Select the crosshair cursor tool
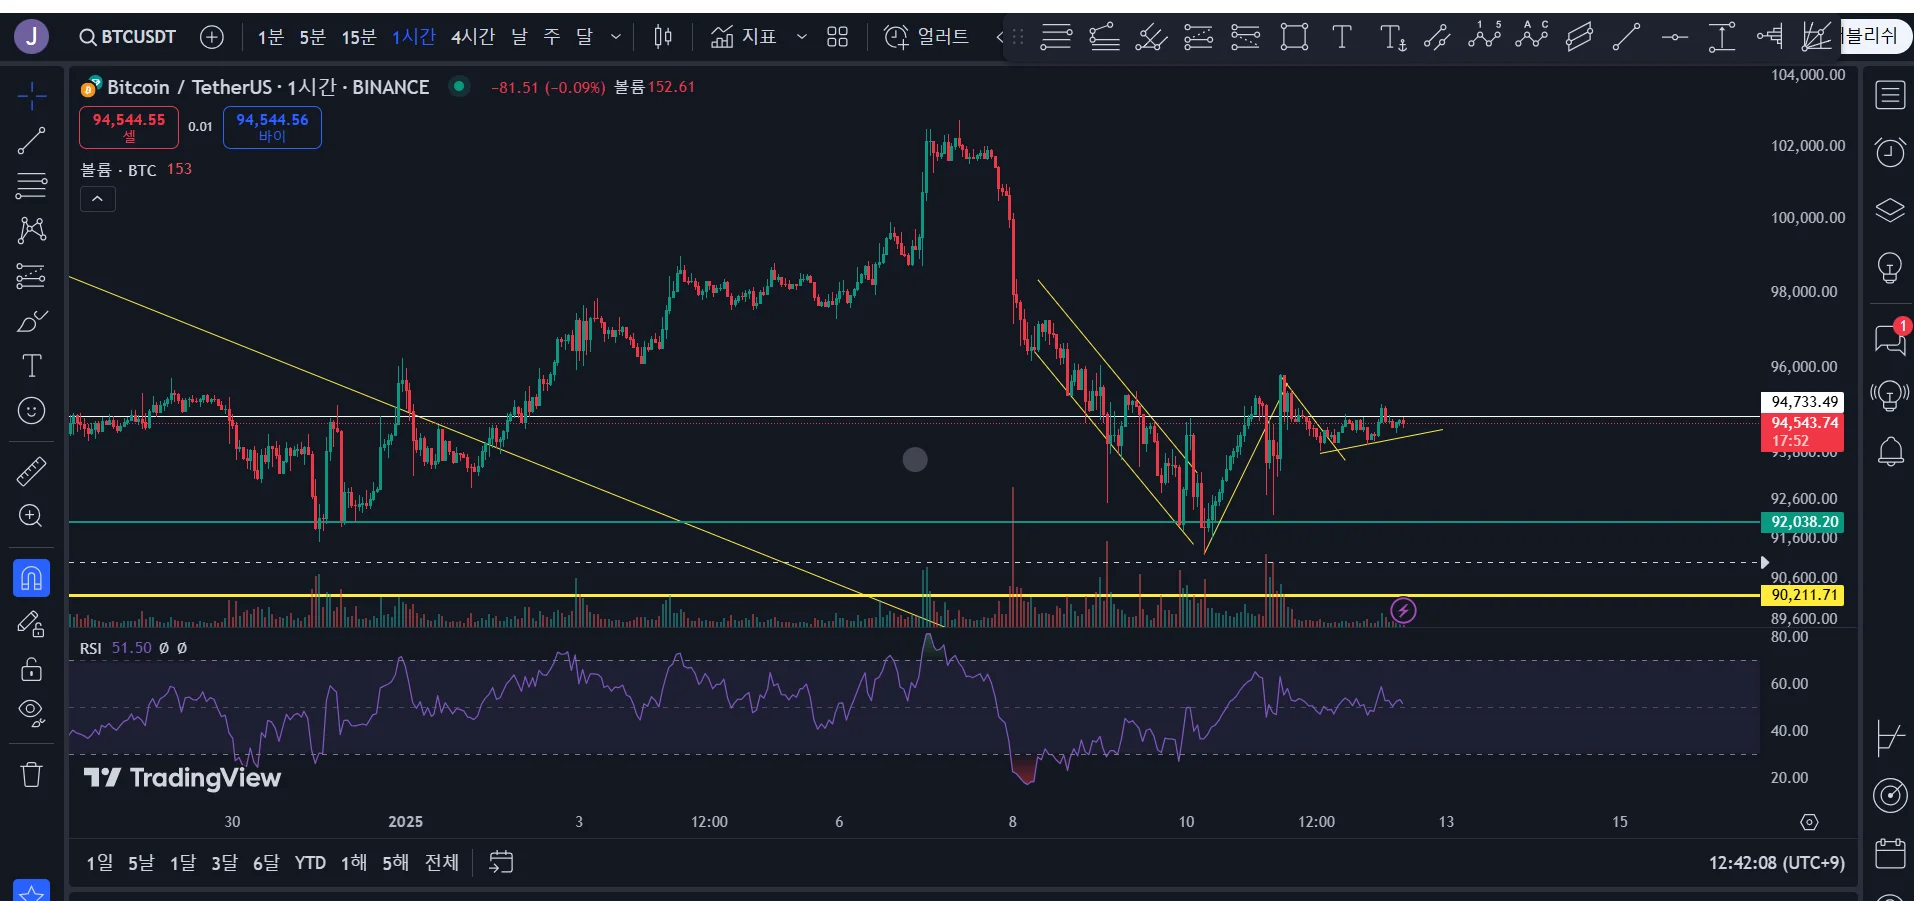 point(32,97)
